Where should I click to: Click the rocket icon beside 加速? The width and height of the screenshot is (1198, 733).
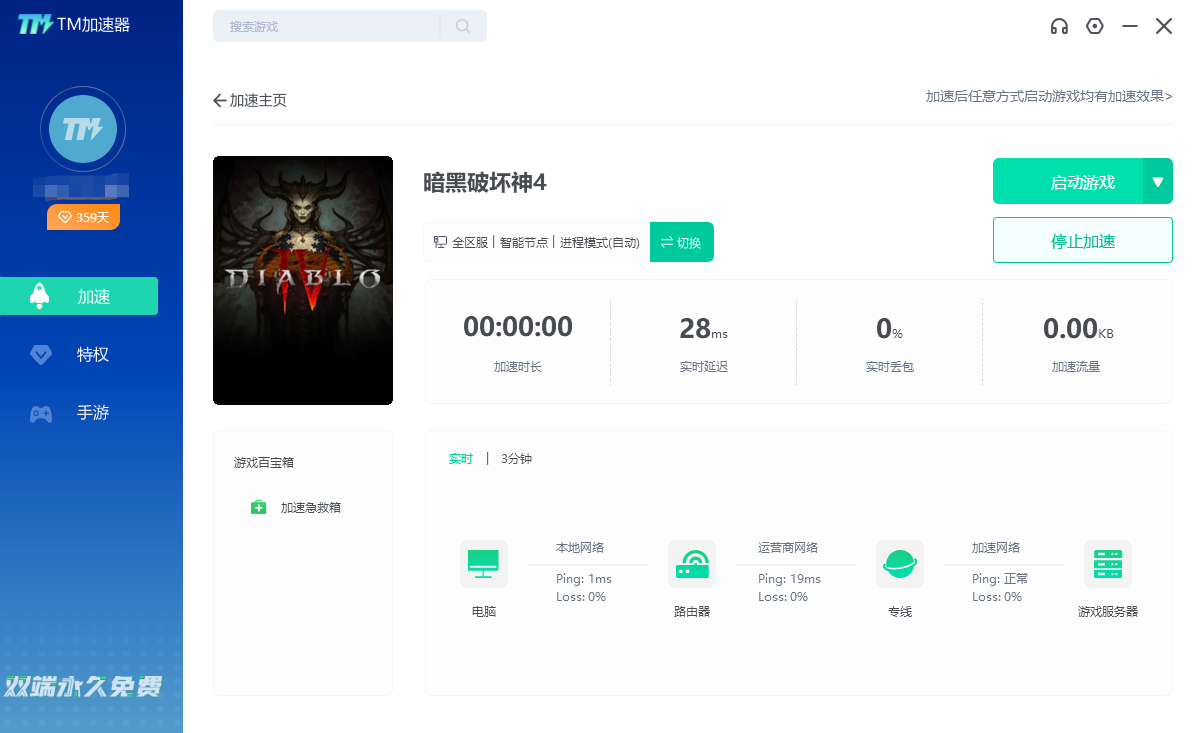pos(40,296)
